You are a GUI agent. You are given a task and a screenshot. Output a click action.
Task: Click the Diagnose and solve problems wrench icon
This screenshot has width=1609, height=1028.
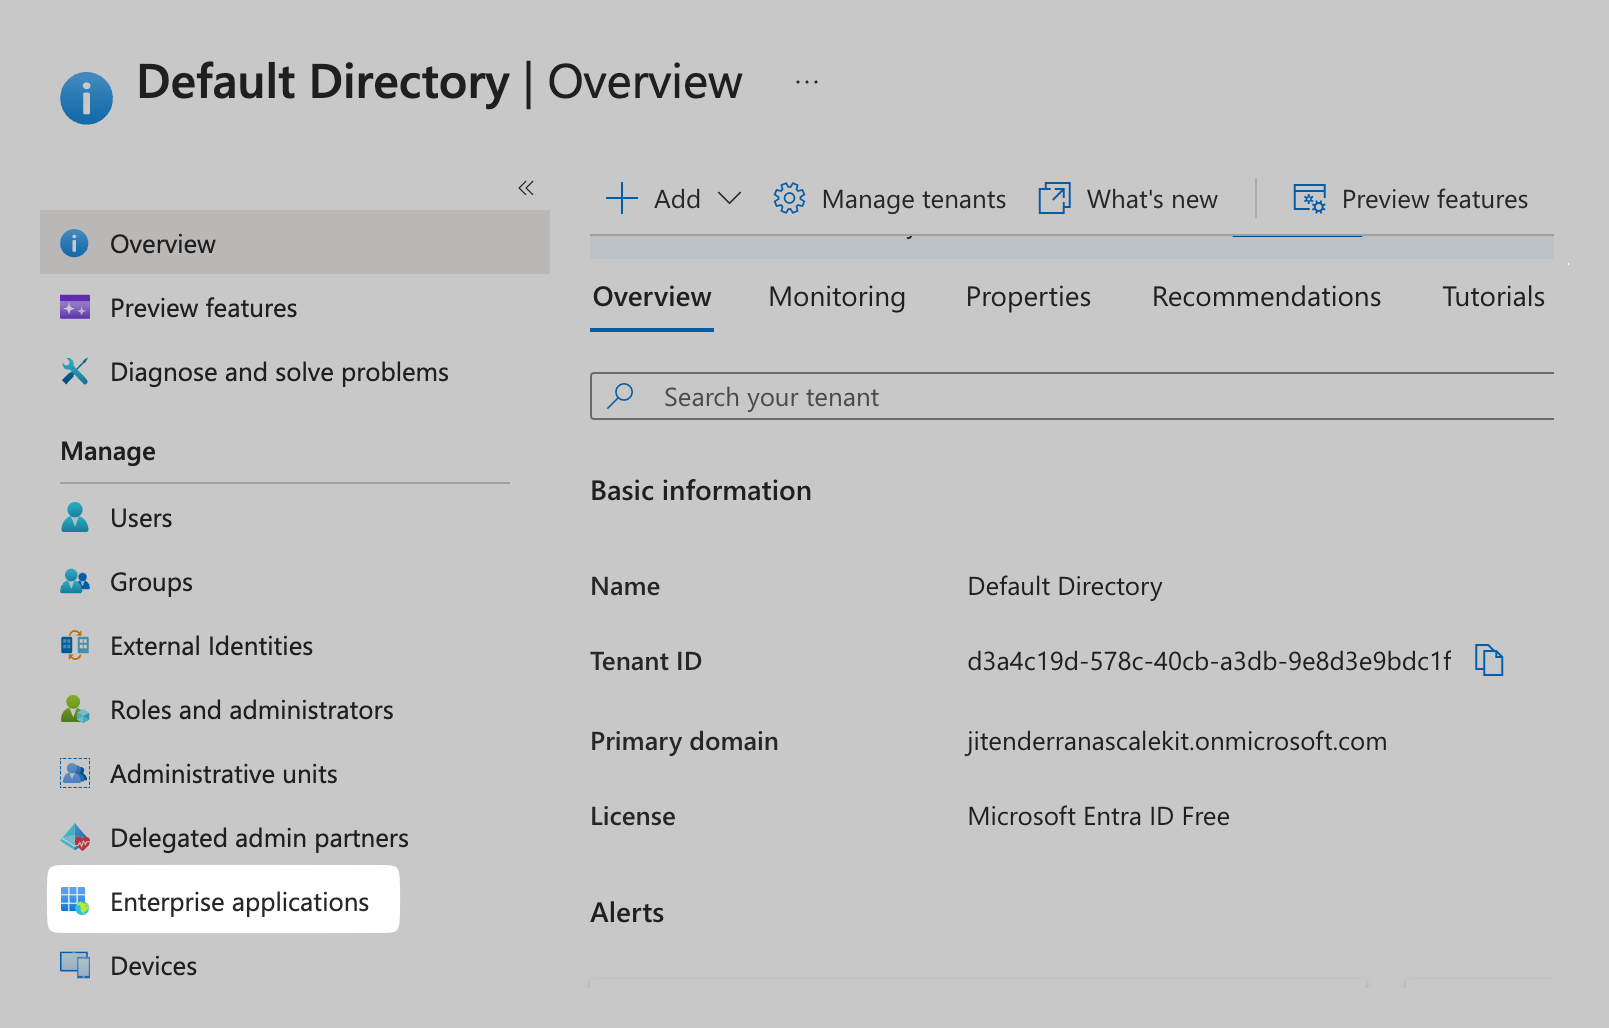point(74,372)
